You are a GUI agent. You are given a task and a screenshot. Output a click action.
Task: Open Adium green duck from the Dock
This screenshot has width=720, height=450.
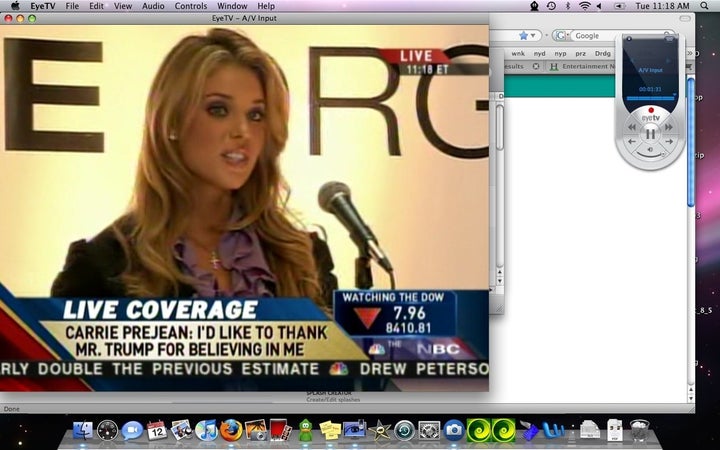click(305, 430)
